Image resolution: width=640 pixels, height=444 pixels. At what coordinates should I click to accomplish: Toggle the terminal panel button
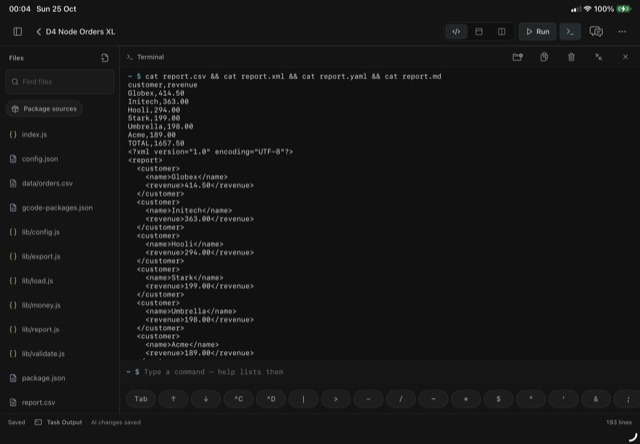point(570,31)
